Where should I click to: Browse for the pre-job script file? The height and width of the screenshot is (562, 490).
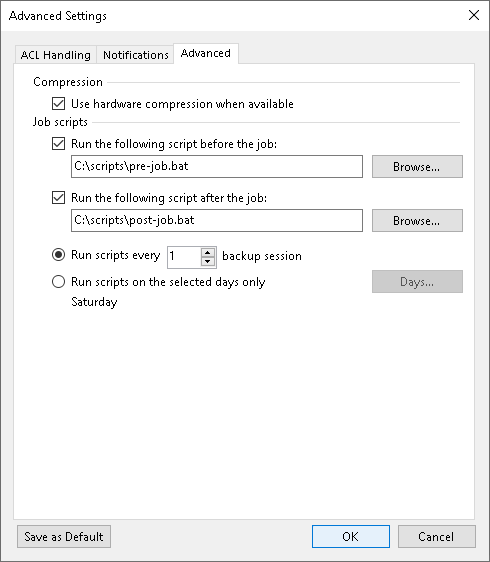[x=417, y=166]
